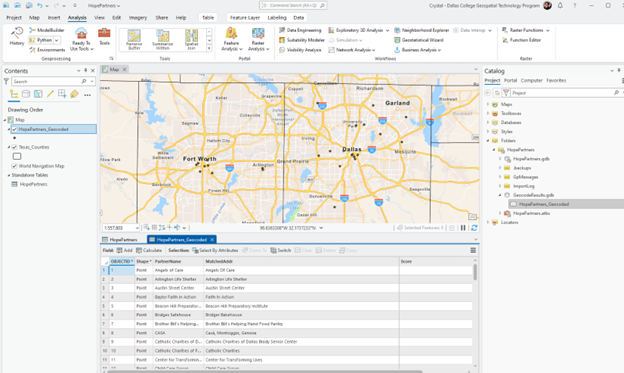
Task: Select the Spatial Join tool
Action: point(191,40)
